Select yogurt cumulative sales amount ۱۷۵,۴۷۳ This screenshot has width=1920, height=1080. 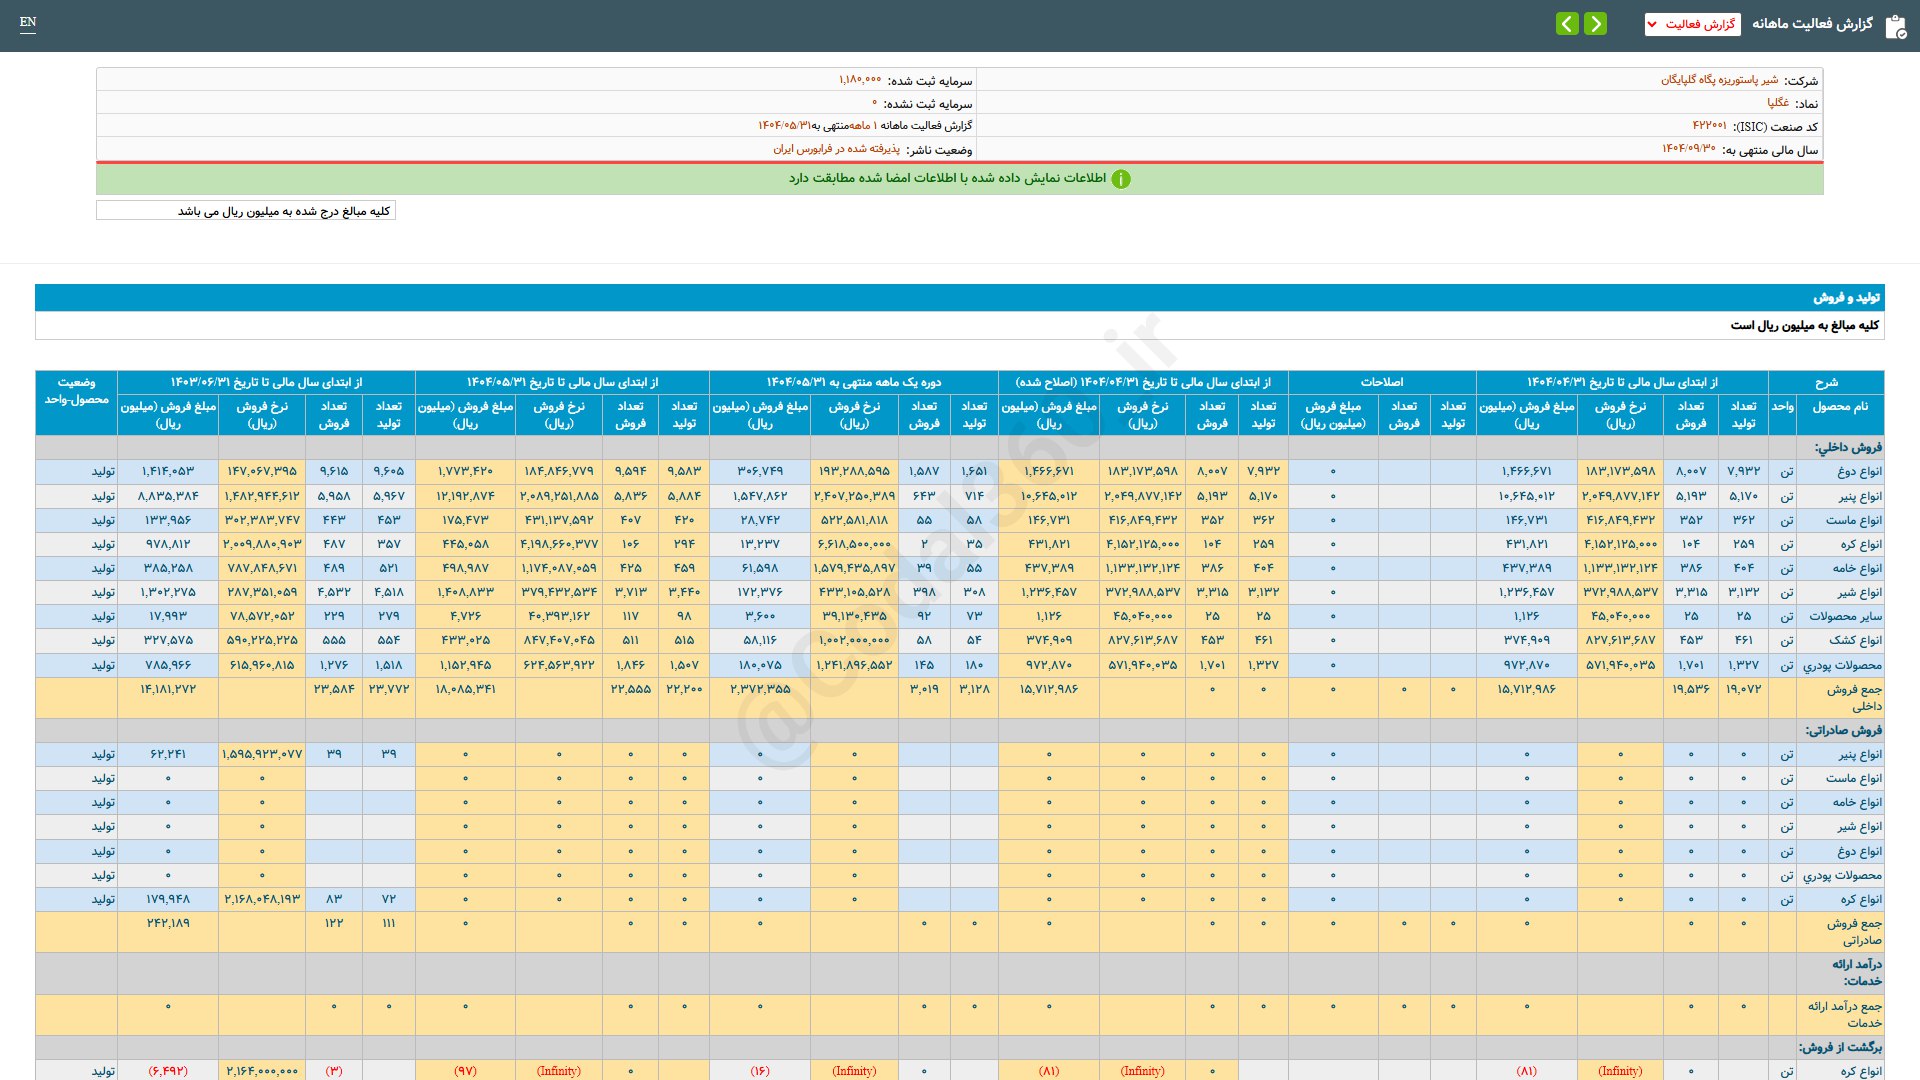(465, 520)
